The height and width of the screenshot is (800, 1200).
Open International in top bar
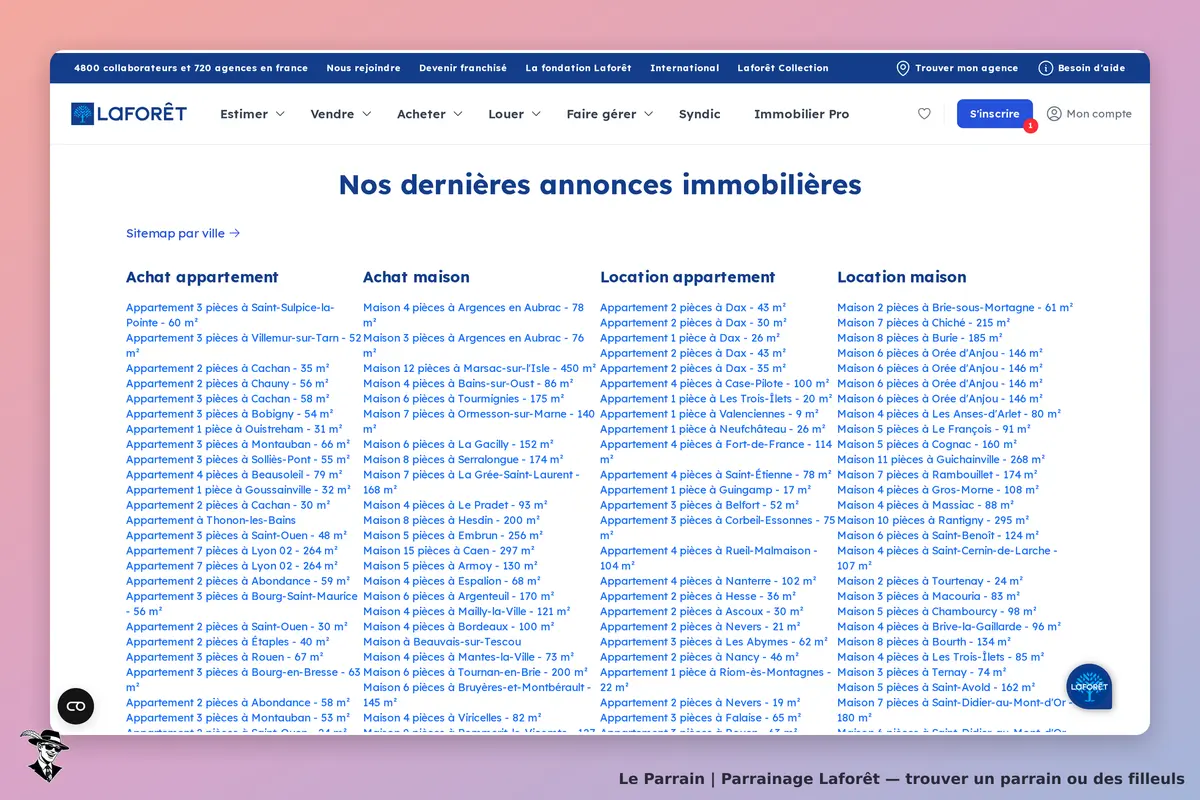684,68
